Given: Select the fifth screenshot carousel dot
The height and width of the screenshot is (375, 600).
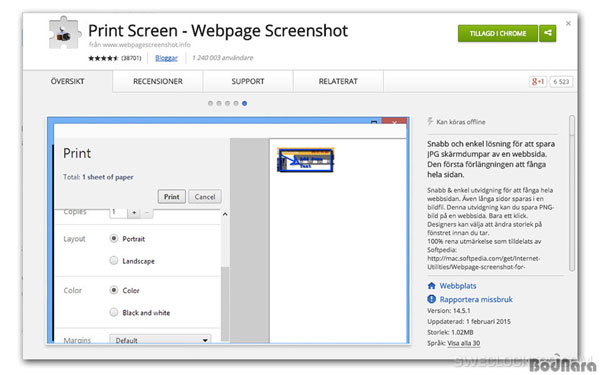Looking at the screenshot, I should point(245,103).
